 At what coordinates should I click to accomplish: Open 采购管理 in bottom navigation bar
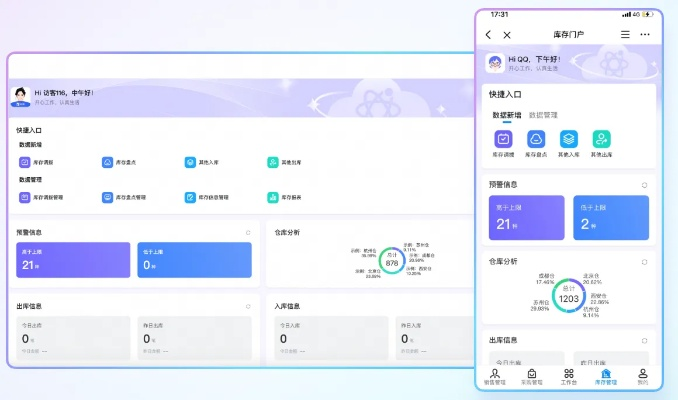point(531,376)
